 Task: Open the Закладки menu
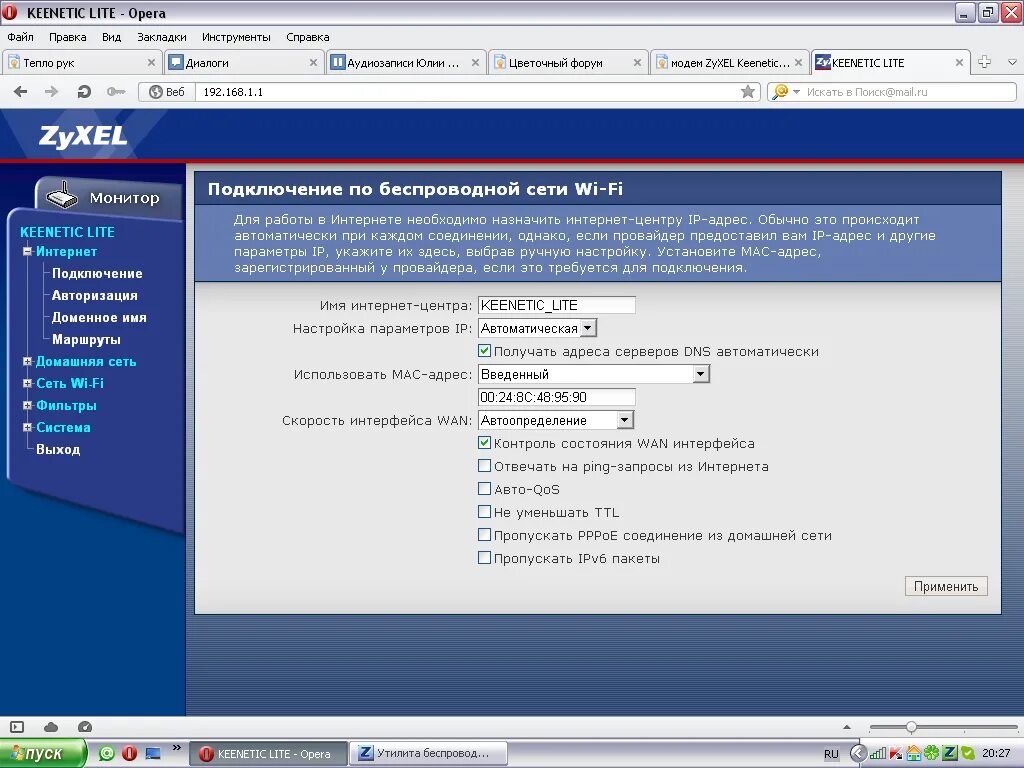(161, 37)
